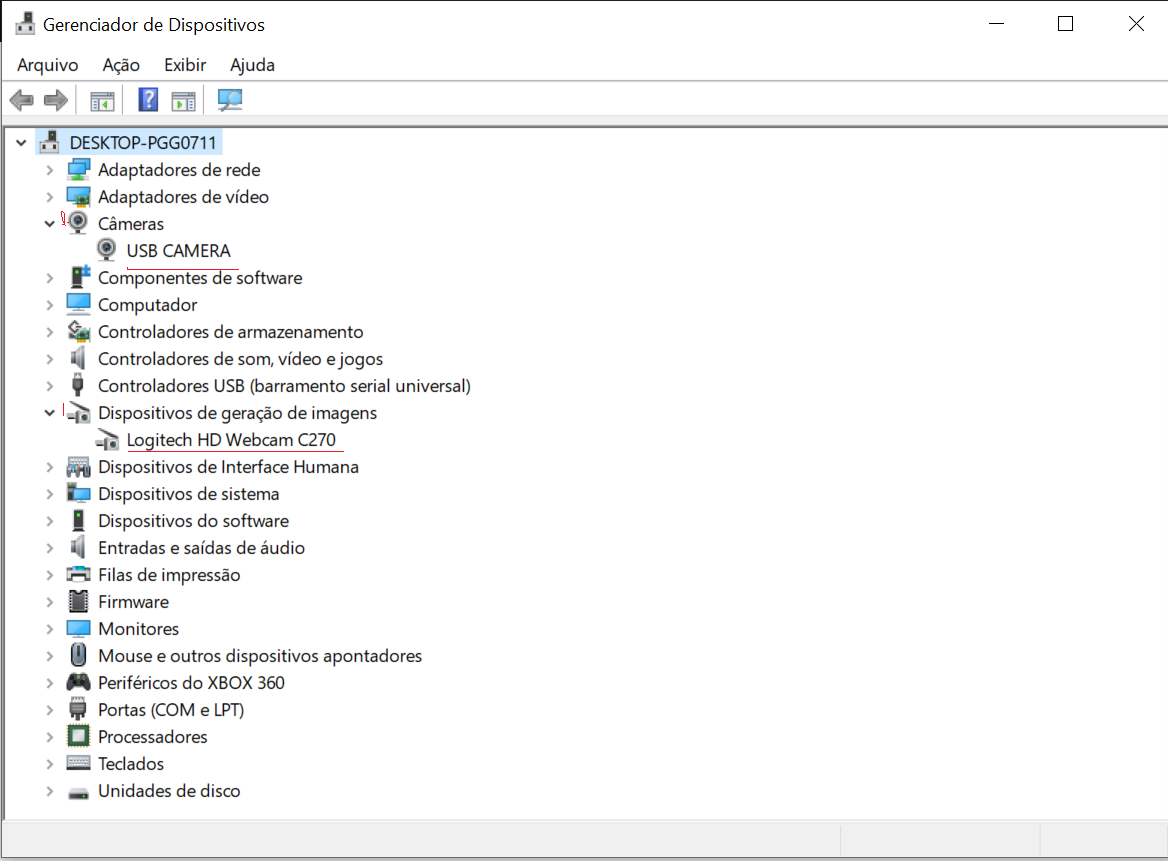Click the Teclados keyboard icon
The height and width of the screenshot is (864, 1168).
(78, 763)
